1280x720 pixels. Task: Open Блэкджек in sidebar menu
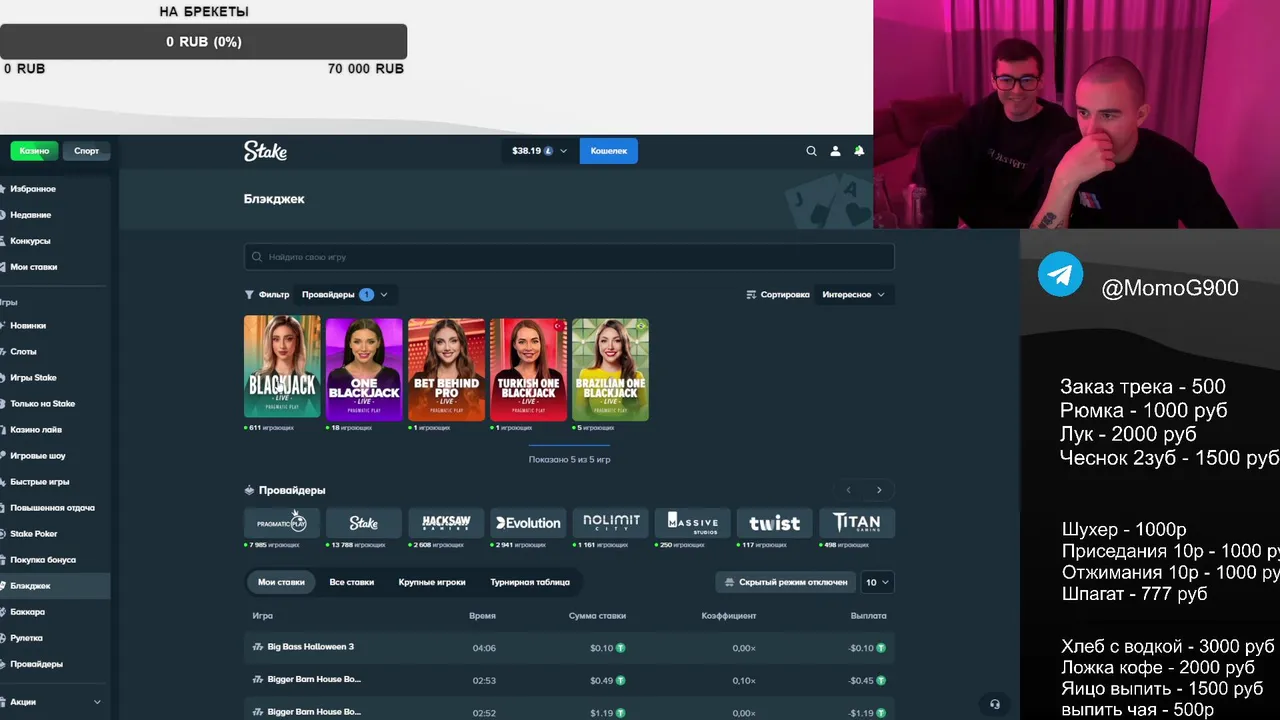pos(55,586)
